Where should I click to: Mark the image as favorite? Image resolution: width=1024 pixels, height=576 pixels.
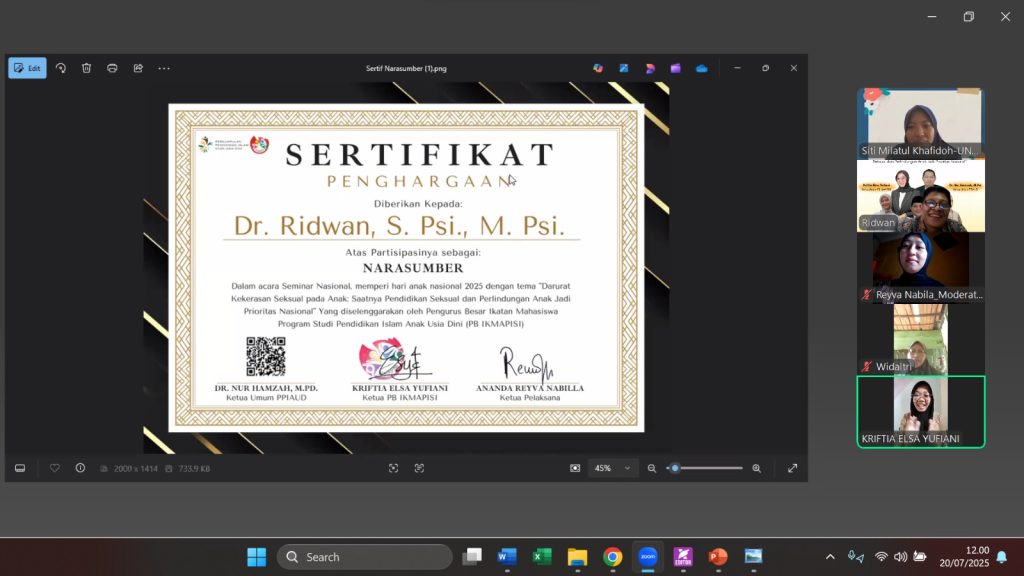pos(55,468)
